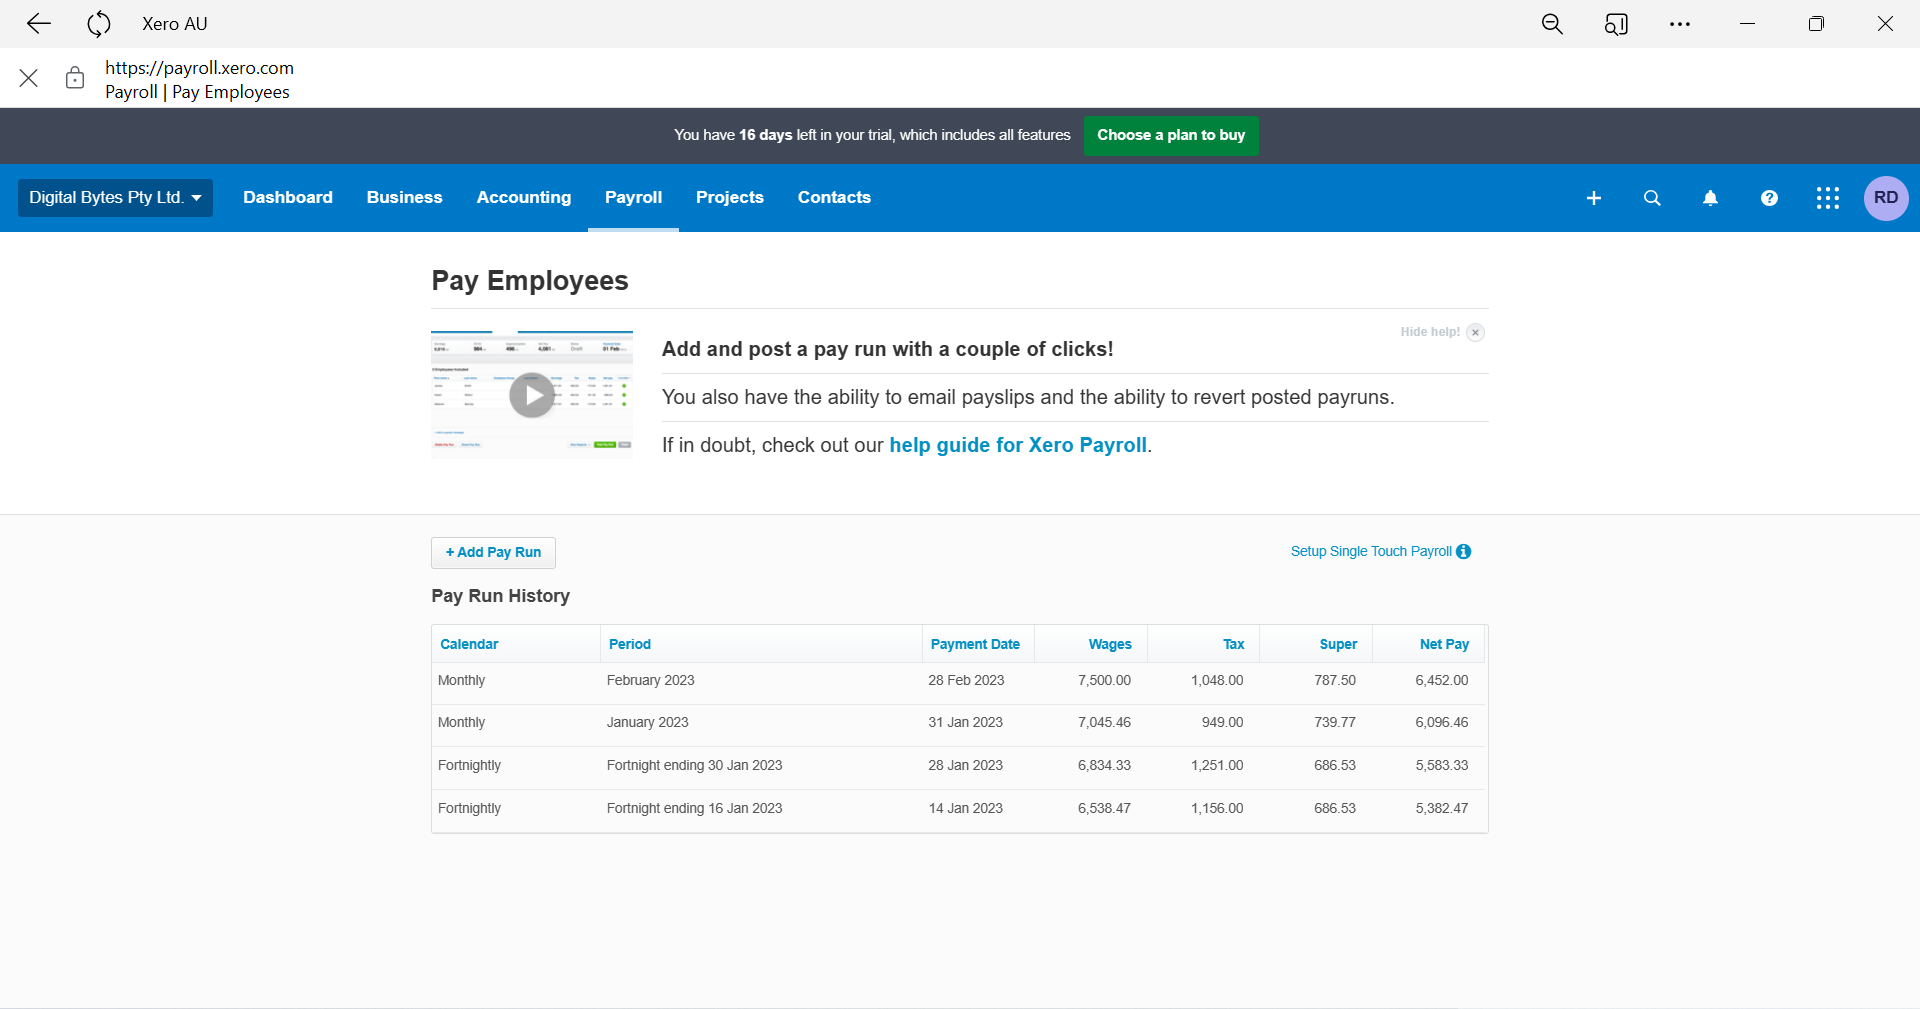
Task: Open the Accounting menu
Action: (x=524, y=198)
